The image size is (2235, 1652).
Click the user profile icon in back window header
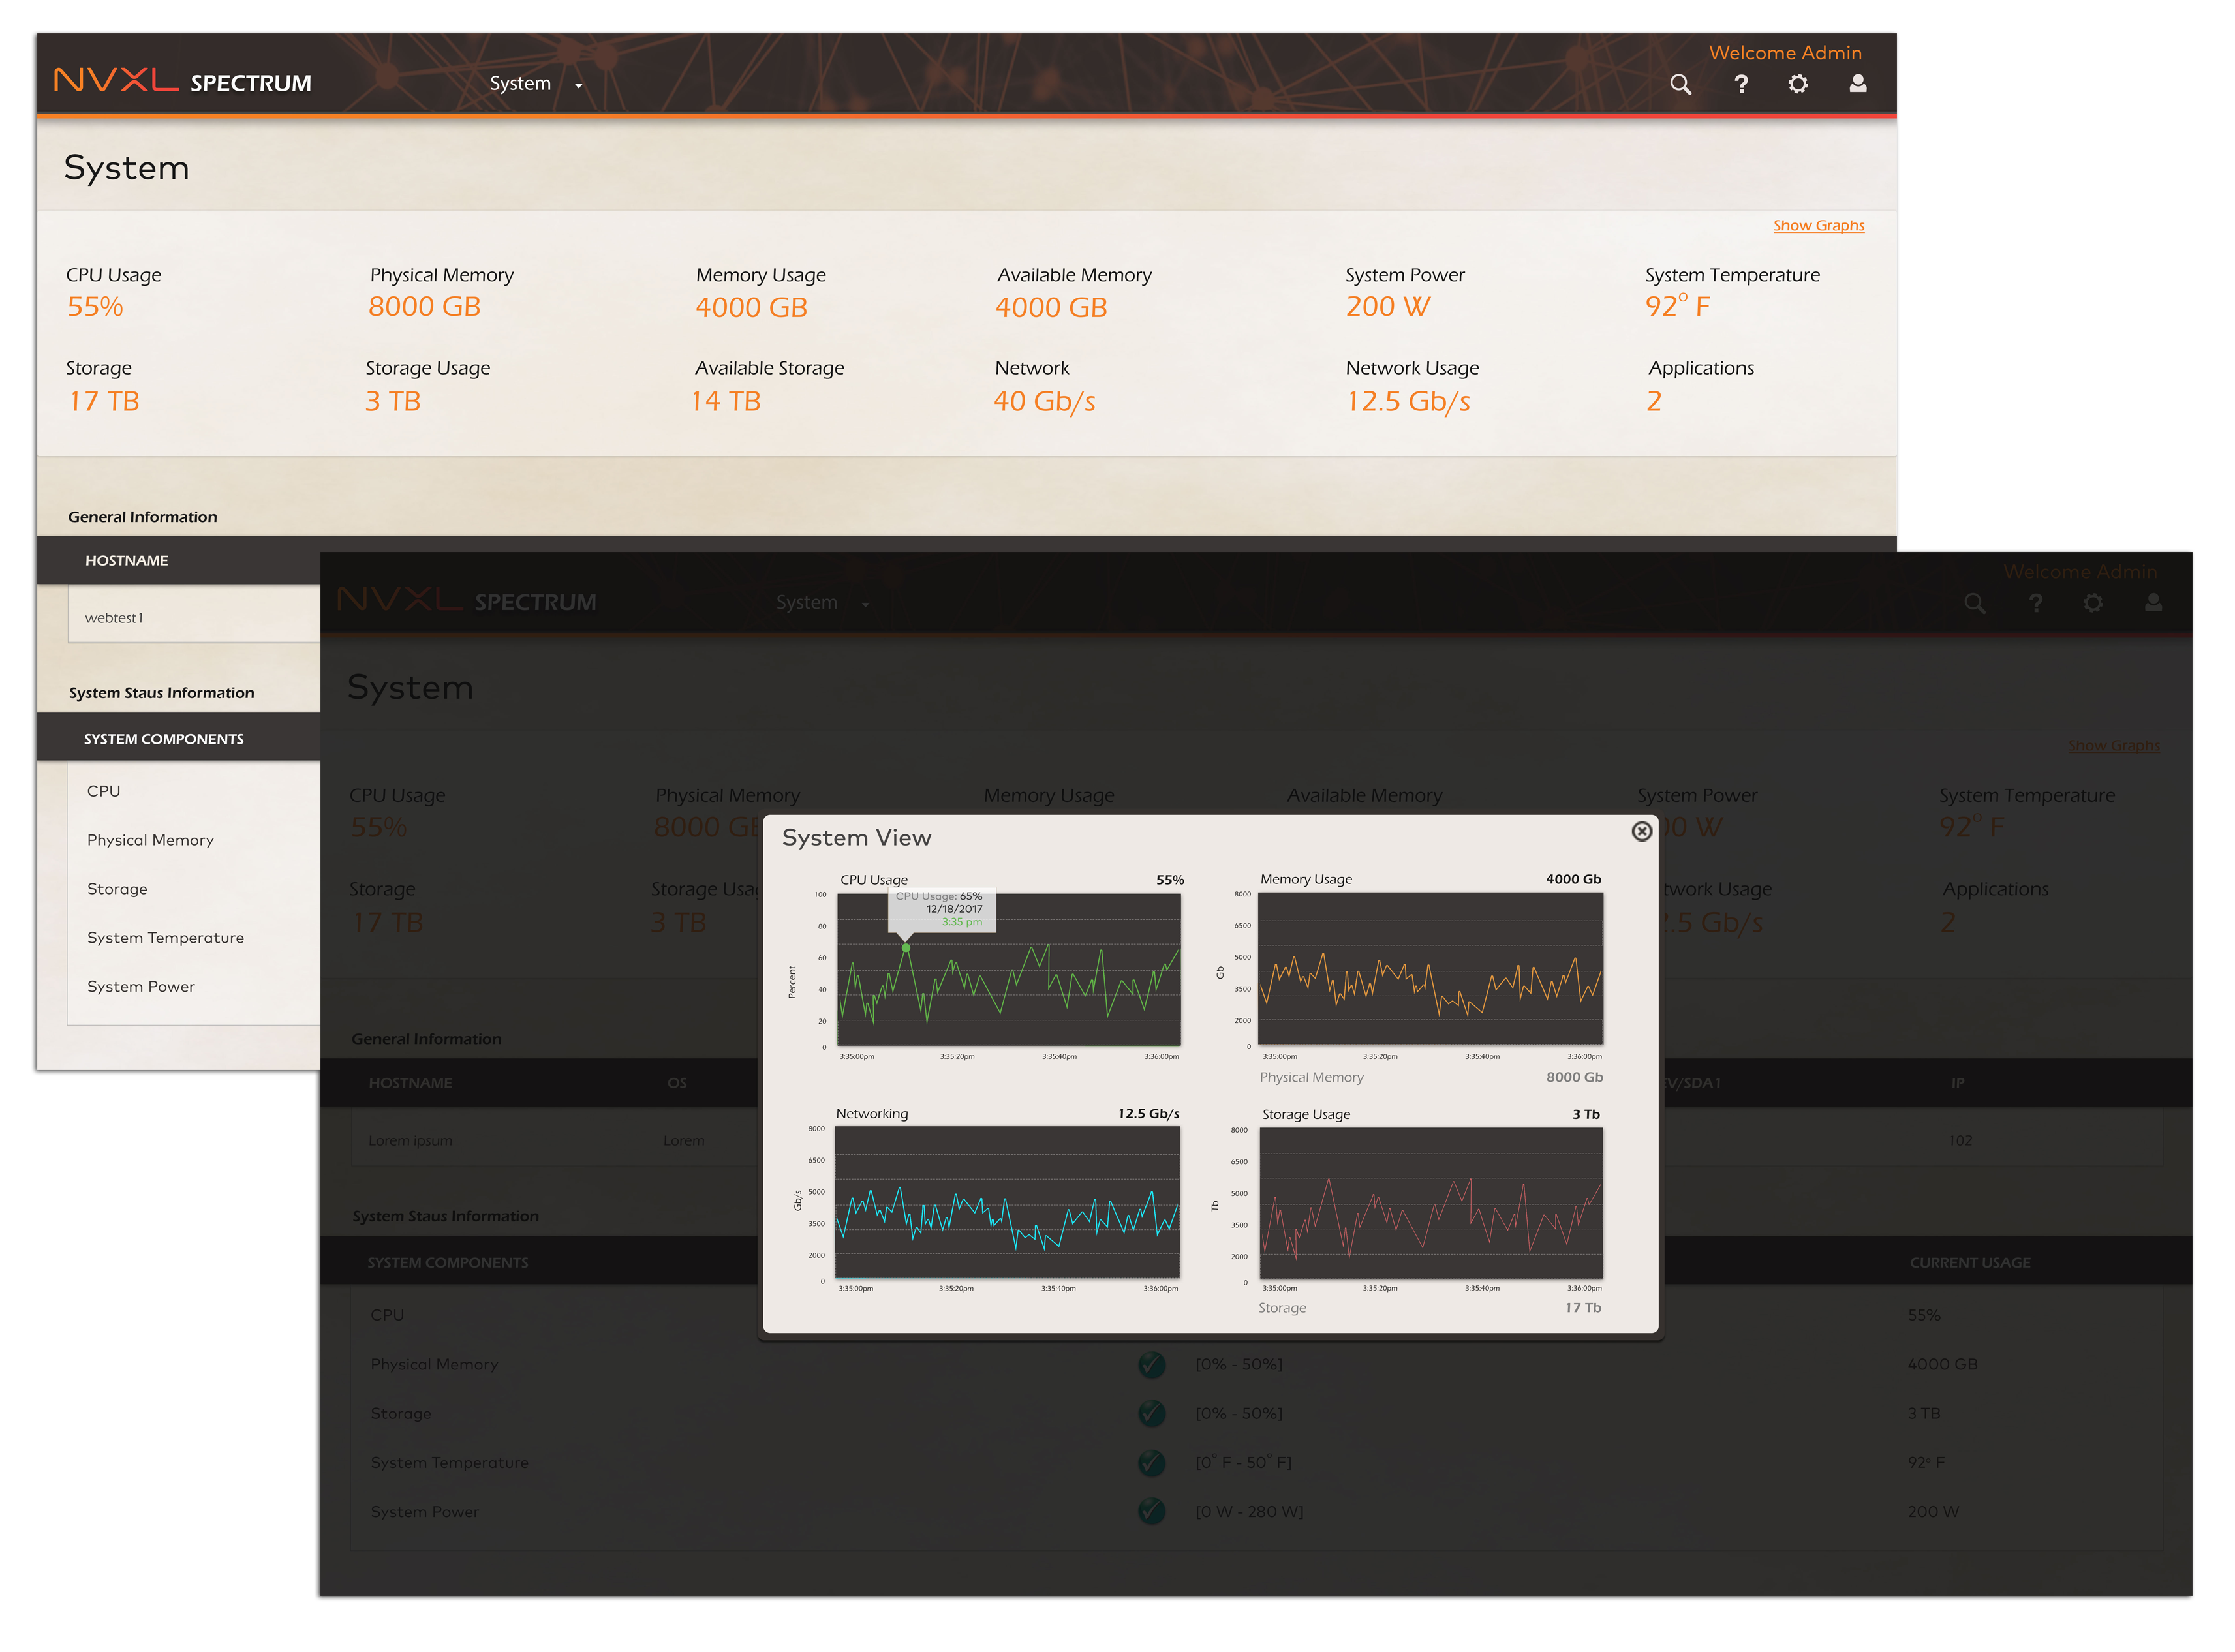pos(1857,83)
